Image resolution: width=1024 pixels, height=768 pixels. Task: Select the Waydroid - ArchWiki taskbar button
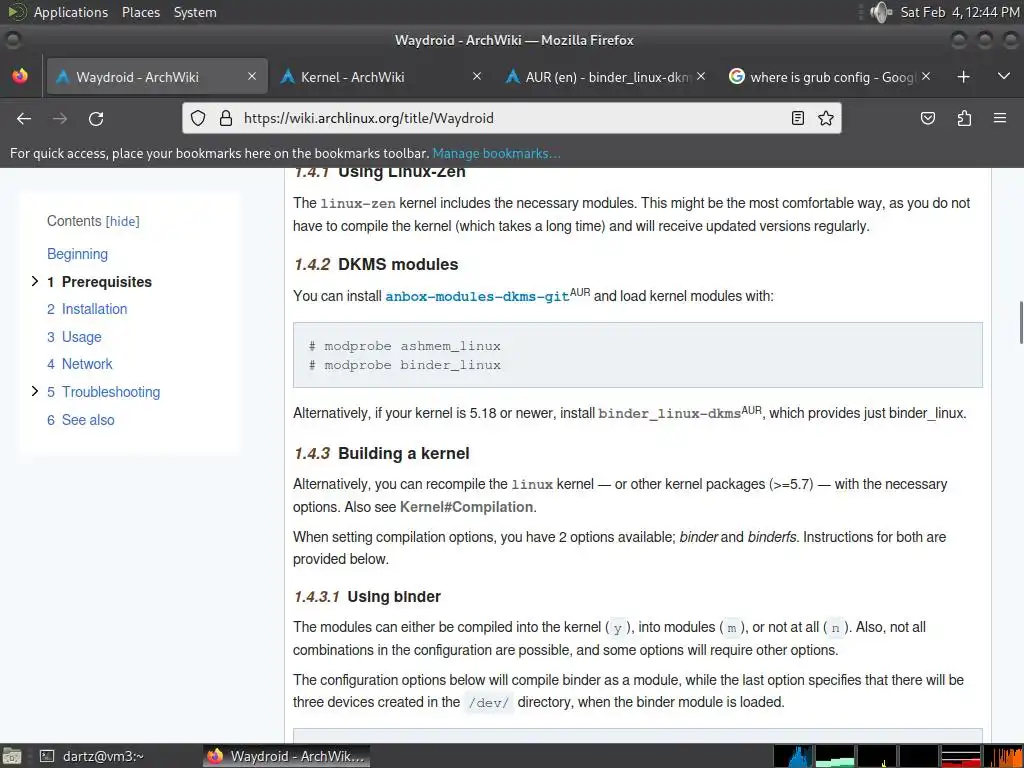287,756
